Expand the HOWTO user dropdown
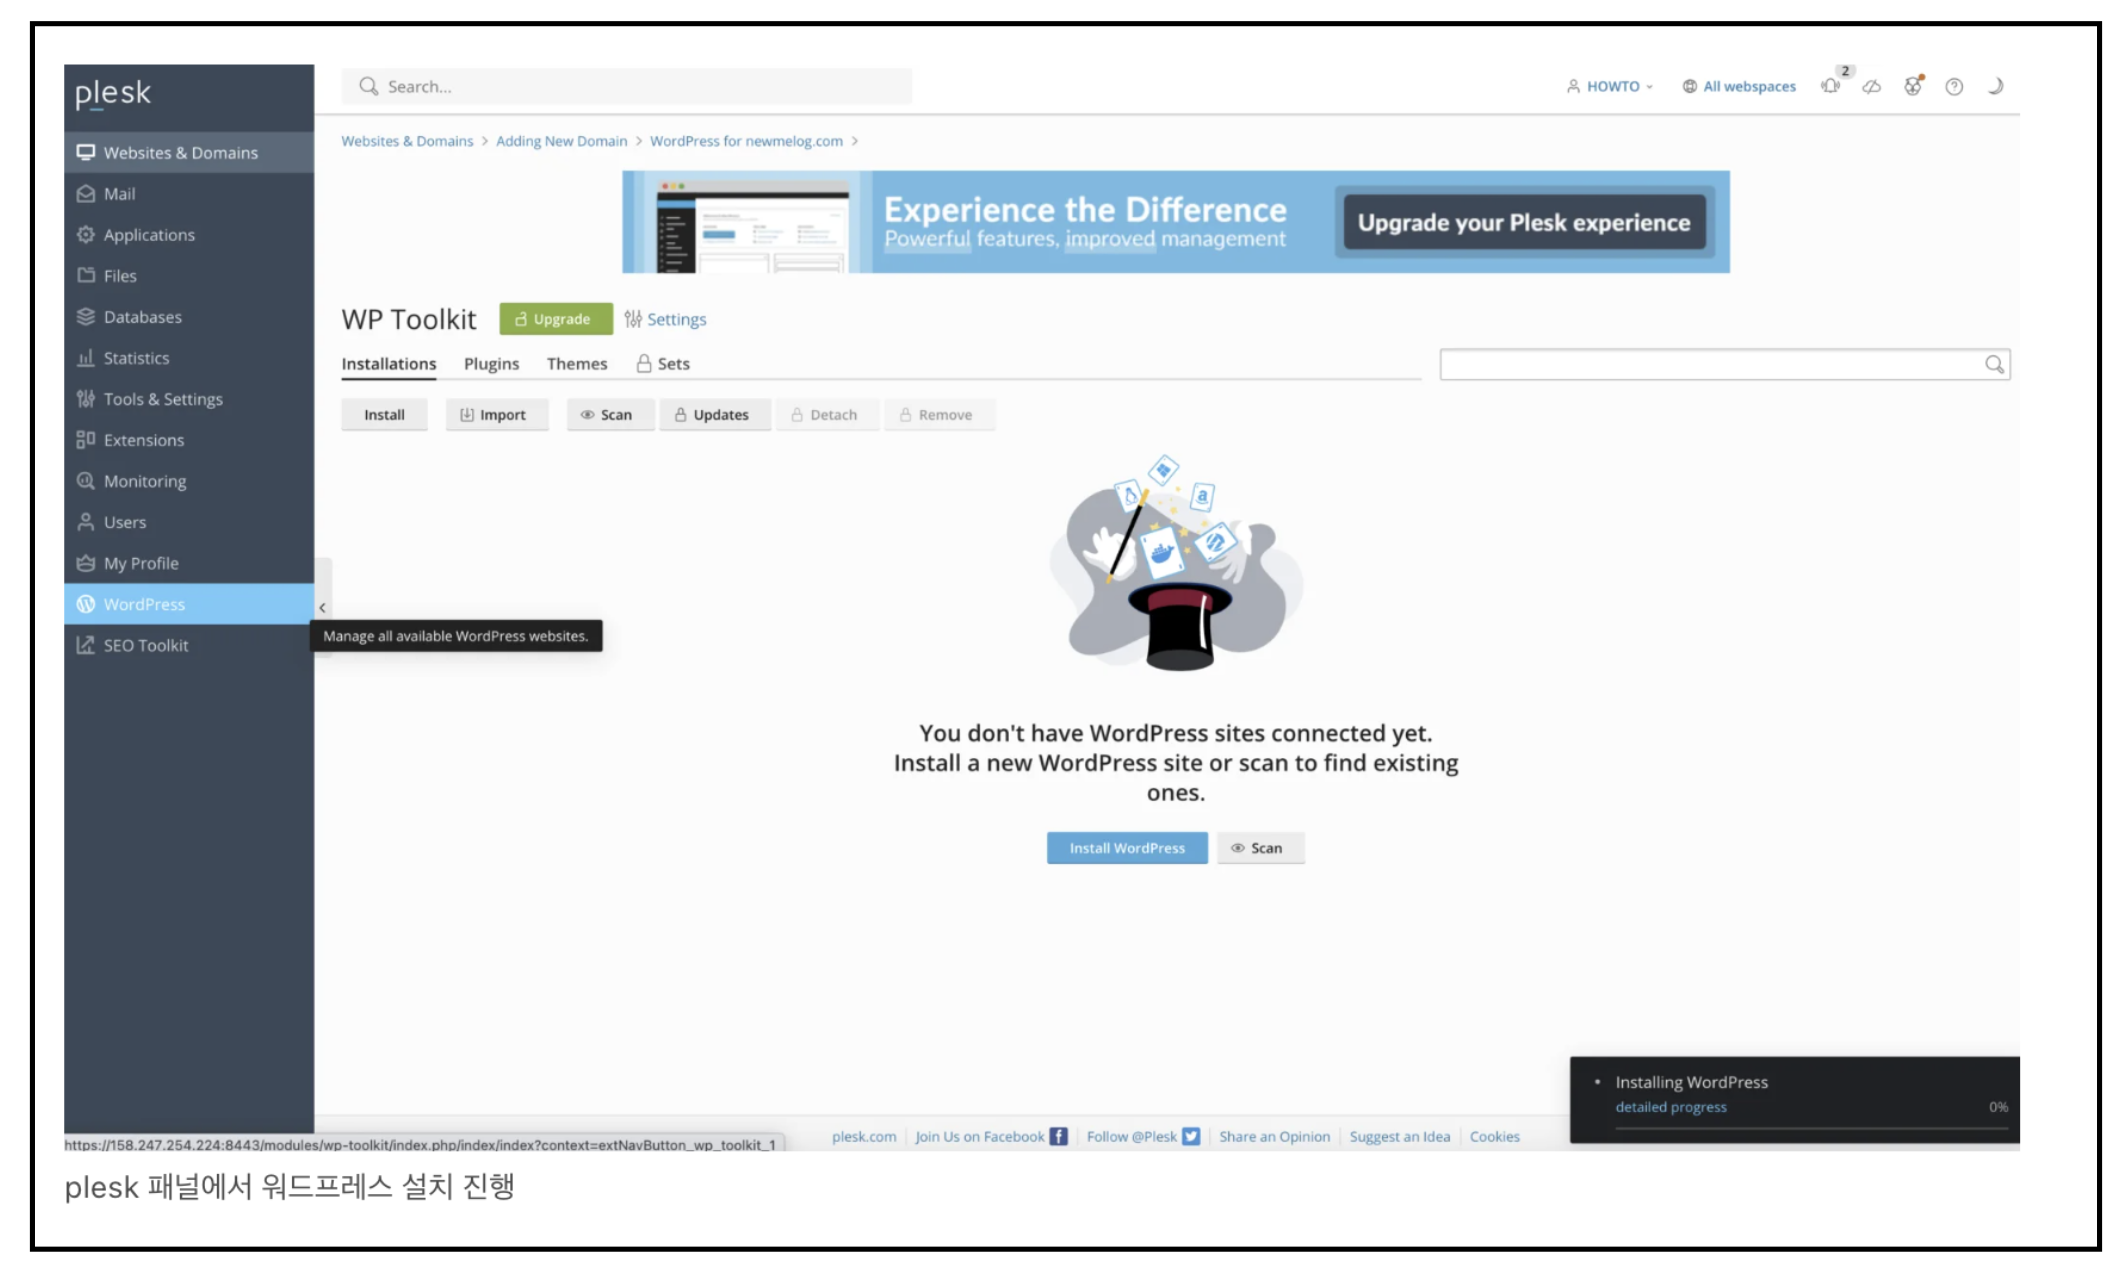2120x1268 pixels. (x=1610, y=87)
